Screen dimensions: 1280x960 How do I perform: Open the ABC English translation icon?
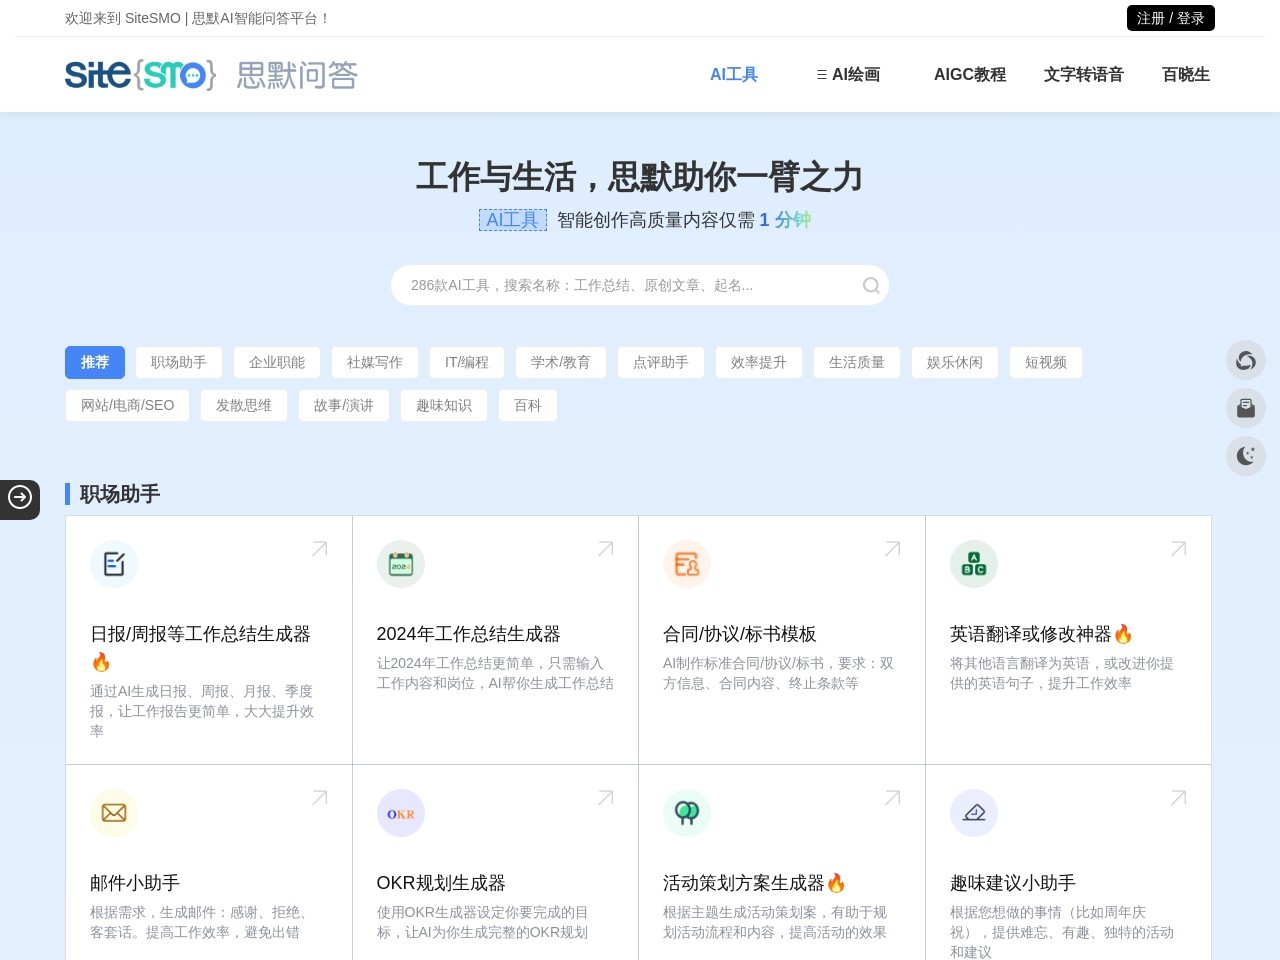point(973,564)
